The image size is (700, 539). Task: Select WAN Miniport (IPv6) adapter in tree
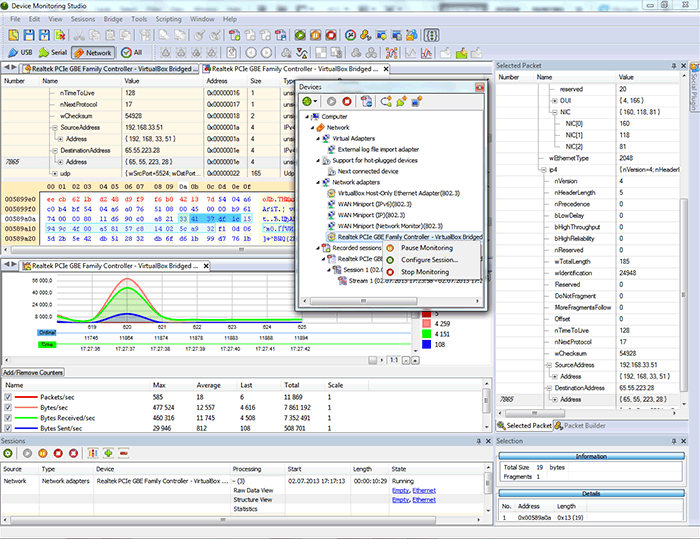375,204
